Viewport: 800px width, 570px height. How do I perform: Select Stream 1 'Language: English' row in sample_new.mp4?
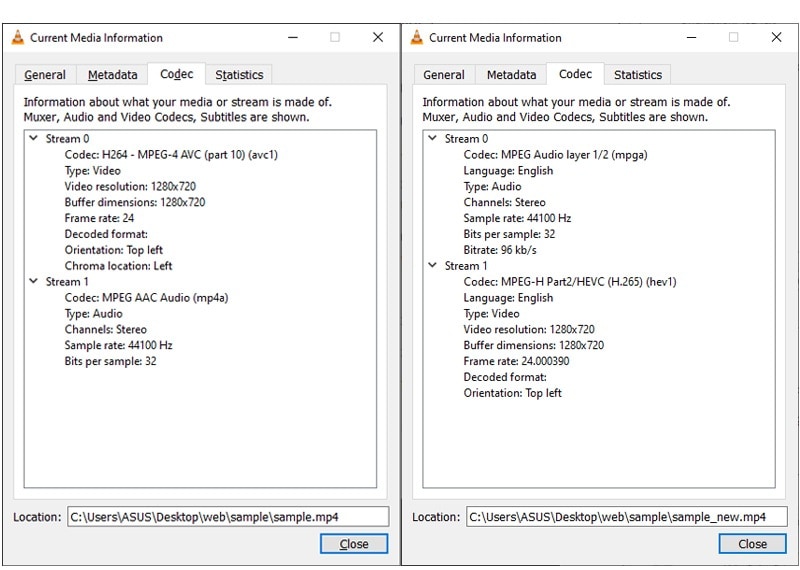coord(508,298)
